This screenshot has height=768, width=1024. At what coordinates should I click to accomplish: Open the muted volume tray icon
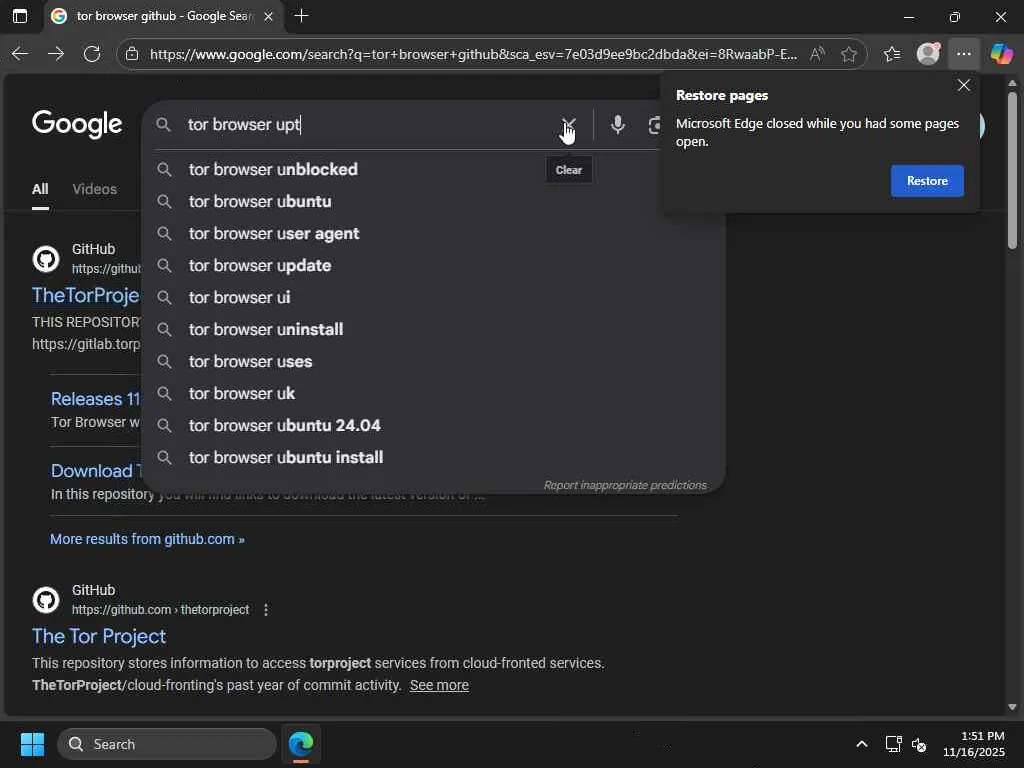919,744
